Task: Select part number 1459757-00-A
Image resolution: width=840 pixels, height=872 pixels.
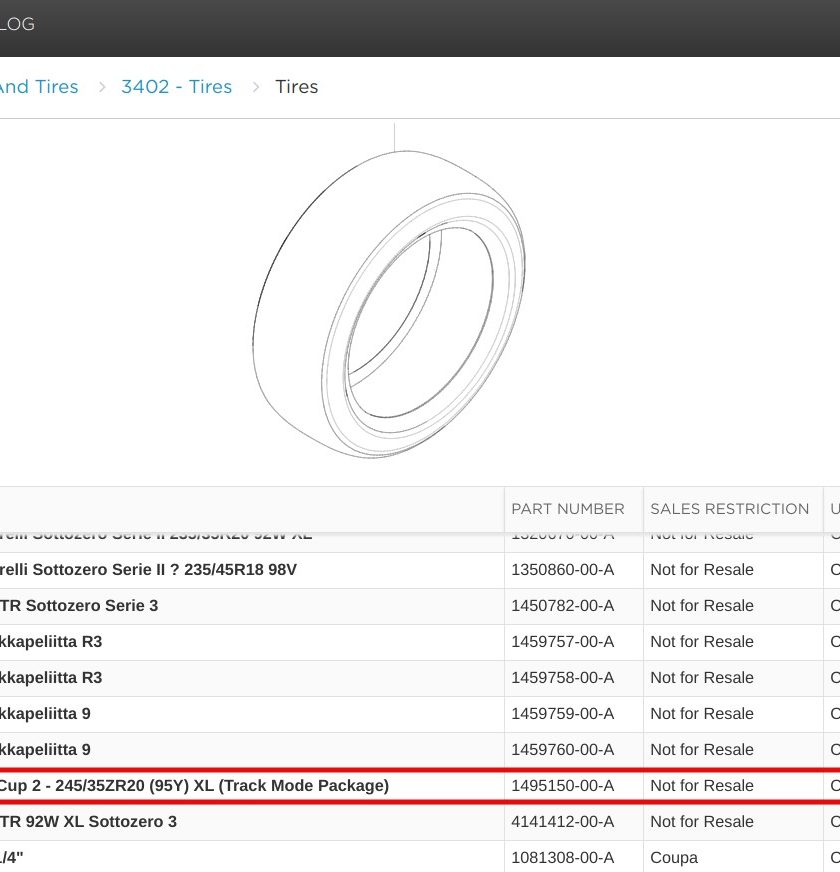Action: click(562, 642)
